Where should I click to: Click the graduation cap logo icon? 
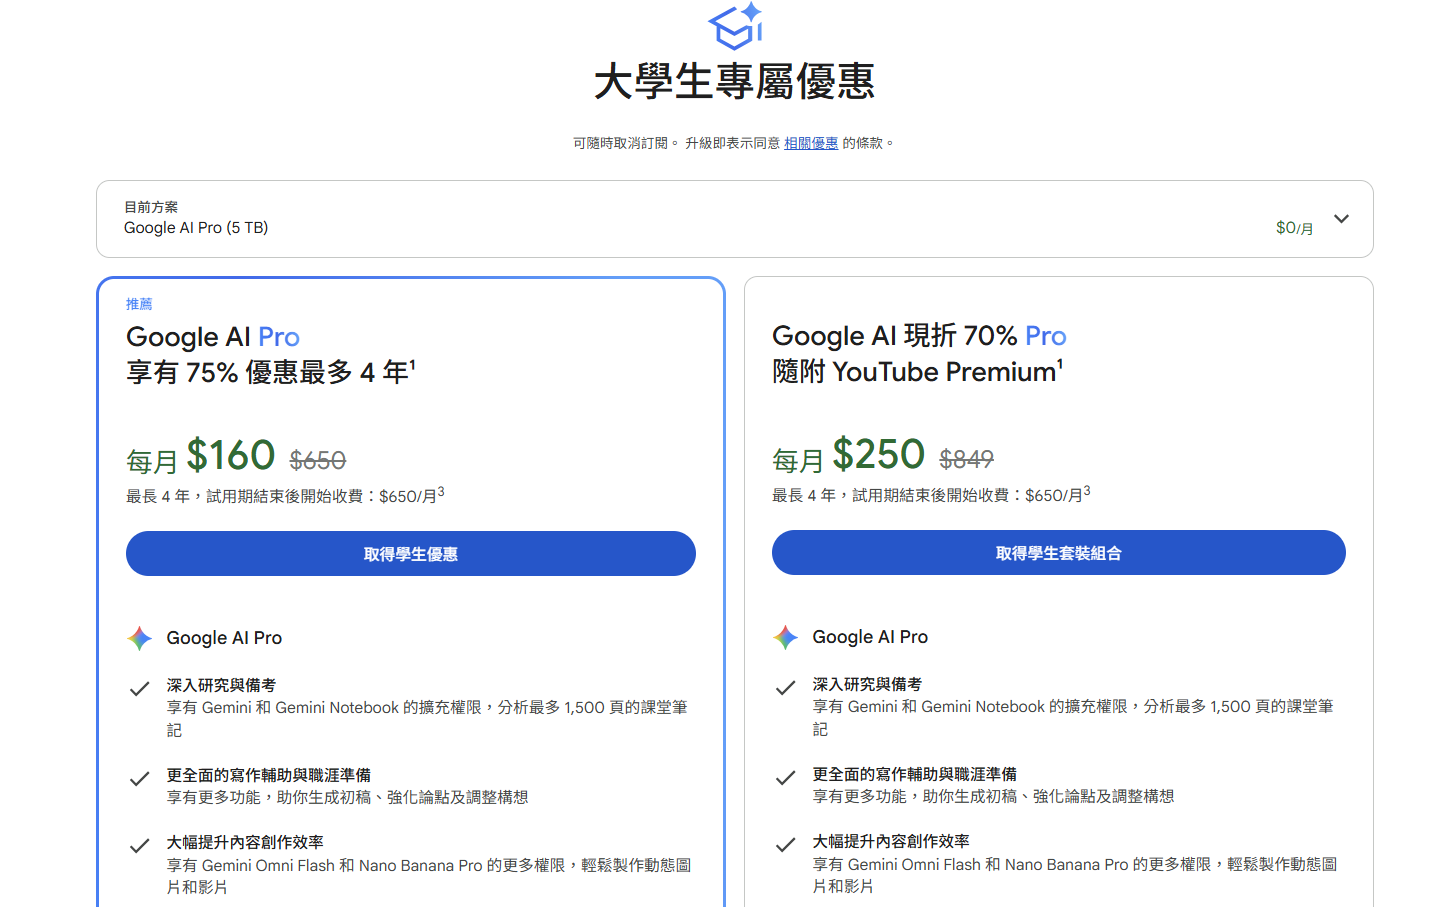coord(735,26)
